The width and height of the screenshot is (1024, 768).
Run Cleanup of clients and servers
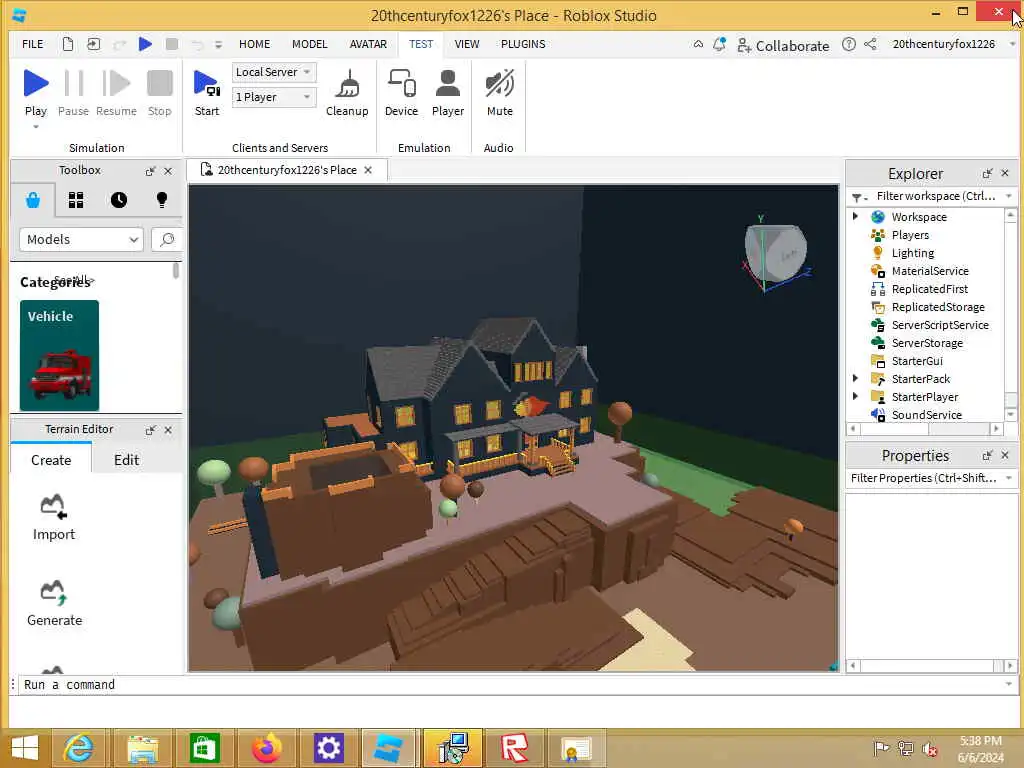[x=347, y=92]
